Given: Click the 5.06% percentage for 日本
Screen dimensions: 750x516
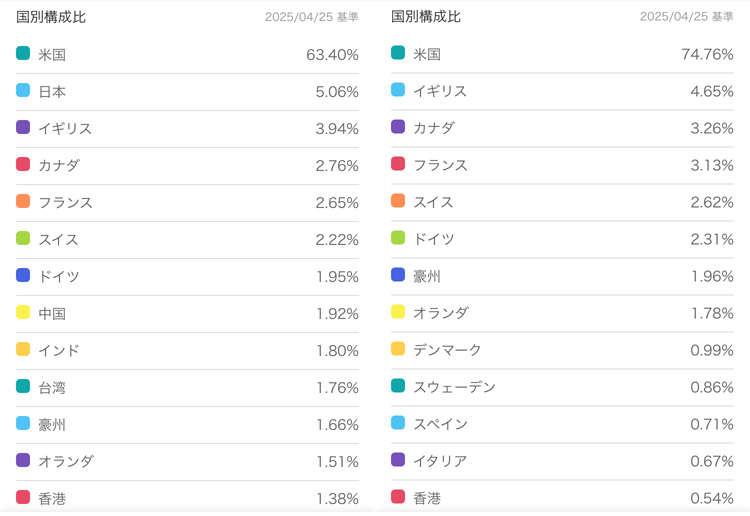Looking at the screenshot, I should click(x=336, y=91).
